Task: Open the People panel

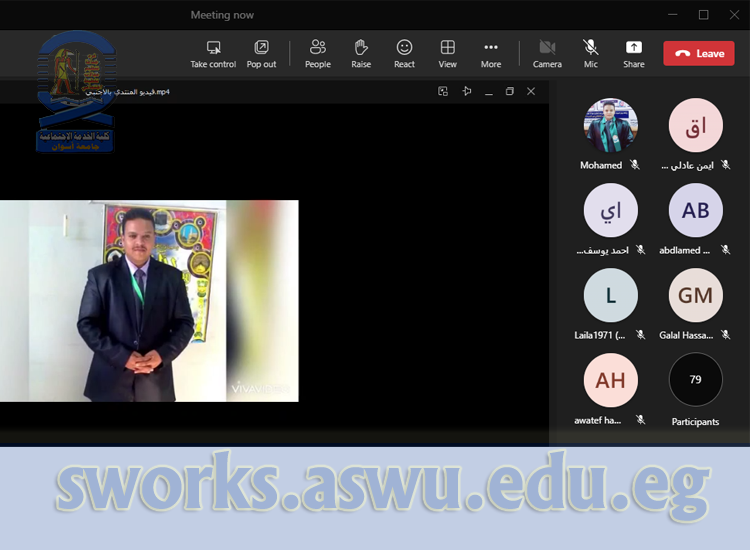Action: point(318,54)
